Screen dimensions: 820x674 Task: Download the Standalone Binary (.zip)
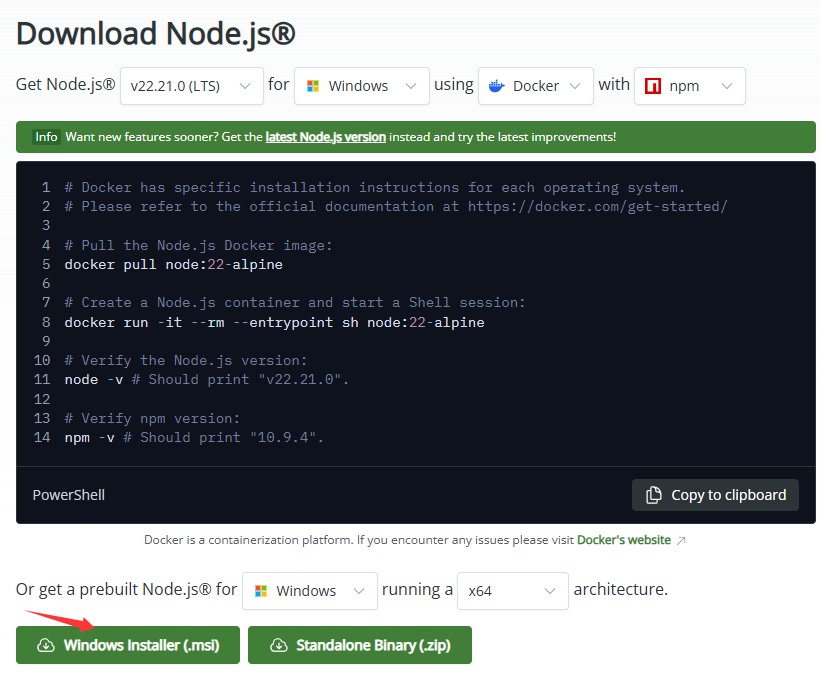(x=360, y=646)
